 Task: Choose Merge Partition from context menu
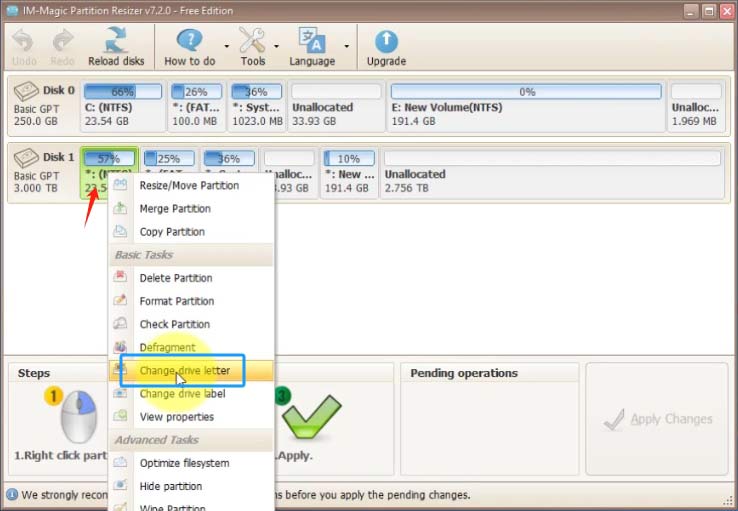[x=191, y=208]
